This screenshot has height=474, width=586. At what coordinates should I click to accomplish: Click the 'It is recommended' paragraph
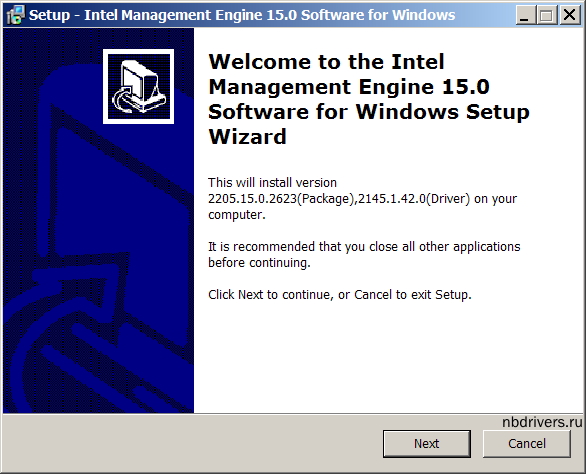364,255
